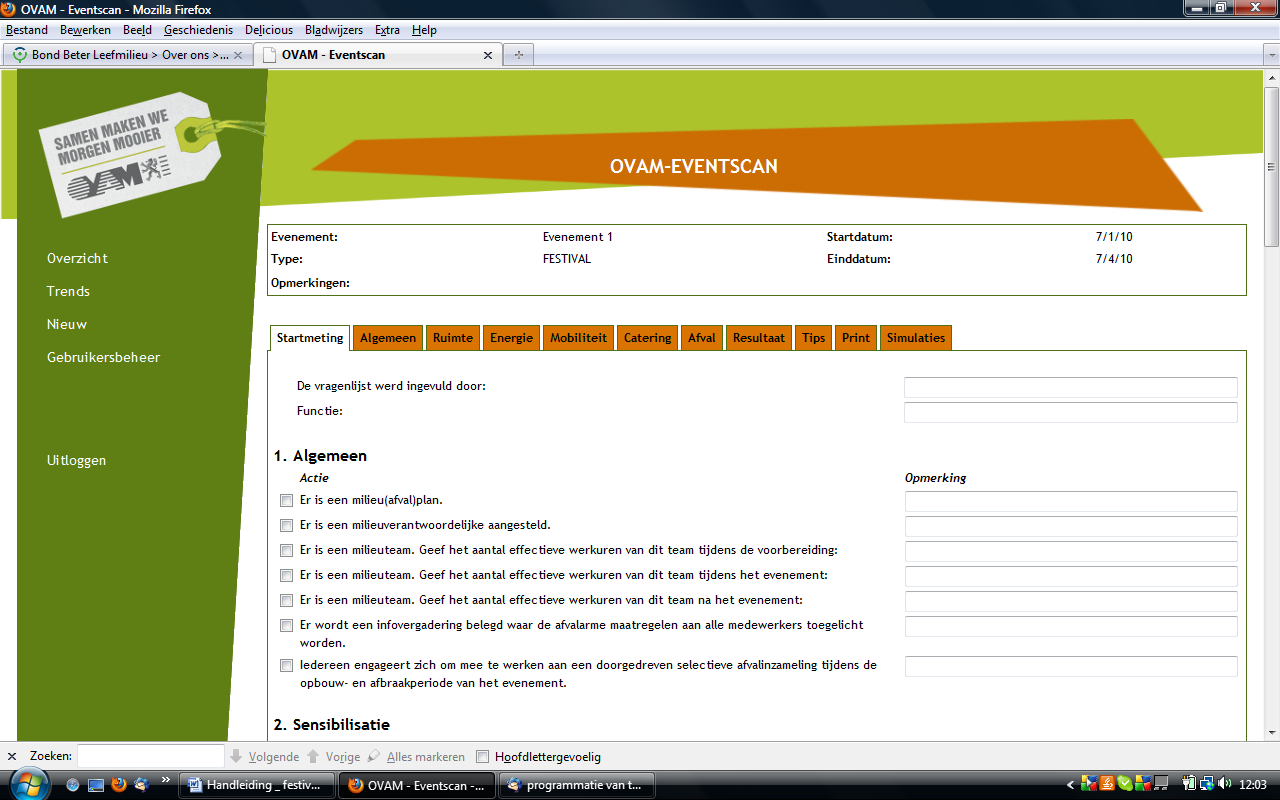Switch to Bond Beter Leefmilieu browser tab
The image size is (1280, 800).
127,55
